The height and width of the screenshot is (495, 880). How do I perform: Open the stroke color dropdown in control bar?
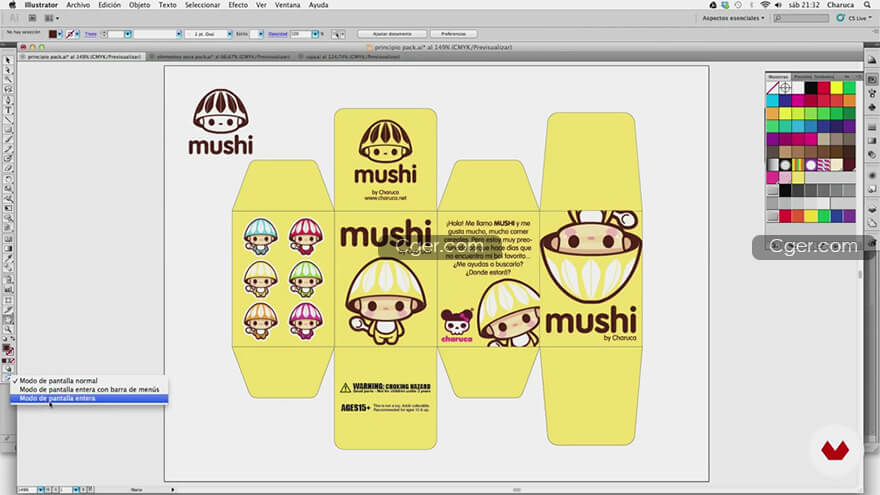click(77, 34)
